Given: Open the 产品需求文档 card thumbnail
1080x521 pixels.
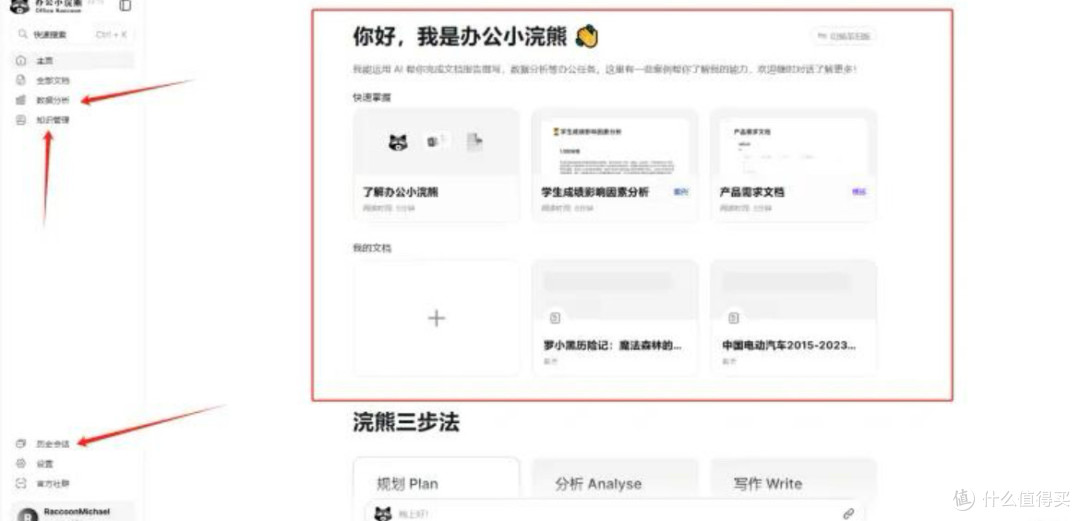Looking at the screenshot, I should (x=793, y=142).
